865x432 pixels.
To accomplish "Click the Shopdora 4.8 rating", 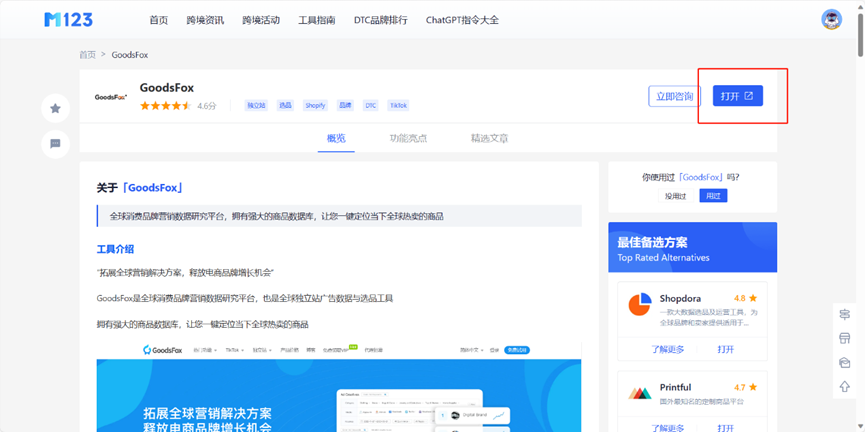I will pyautogui.click(x=745, y=298).
